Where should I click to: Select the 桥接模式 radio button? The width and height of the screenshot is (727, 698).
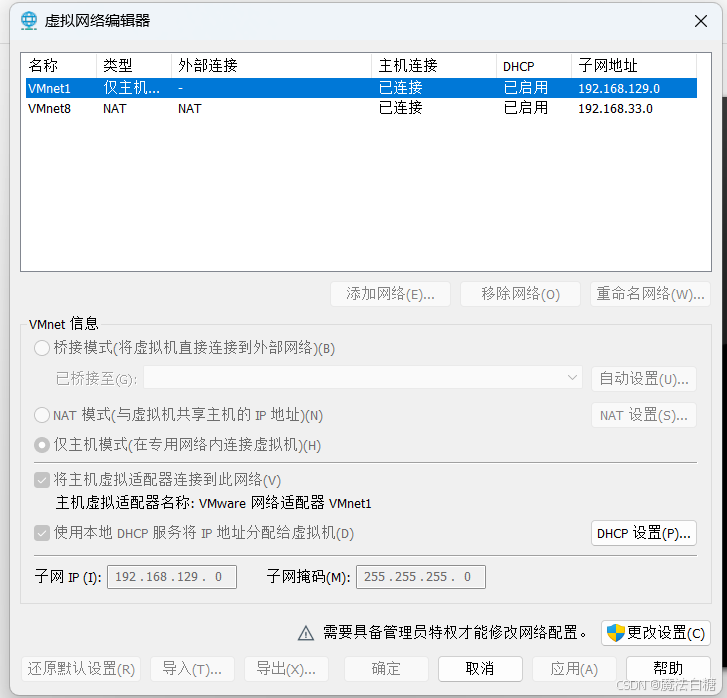42,348
